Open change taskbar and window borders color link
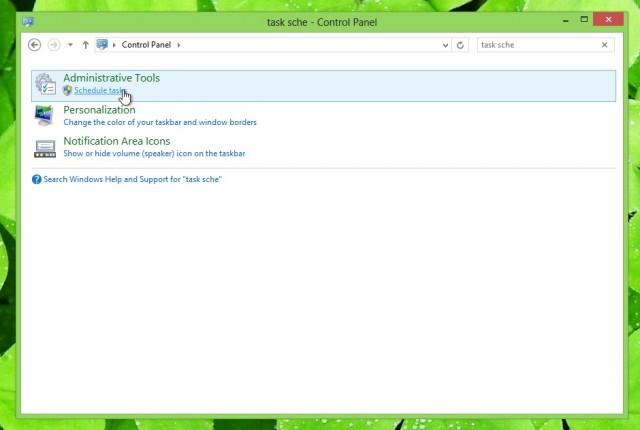The height and width of the screenshot is (430, 640). (x=160, y=122)
